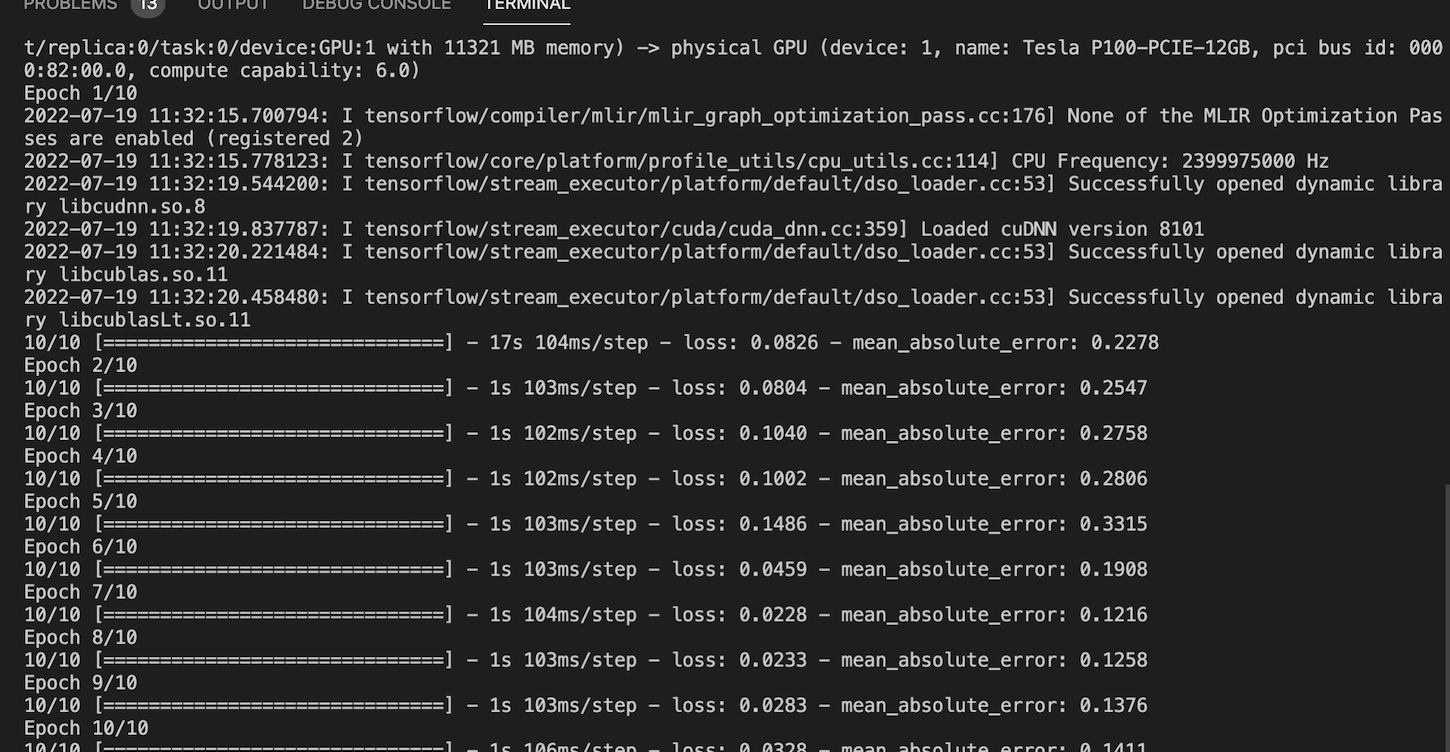The image size is (1450, 752).
Task: Select the DEBUG CONSOLE tab
Action: click(376, 6)
